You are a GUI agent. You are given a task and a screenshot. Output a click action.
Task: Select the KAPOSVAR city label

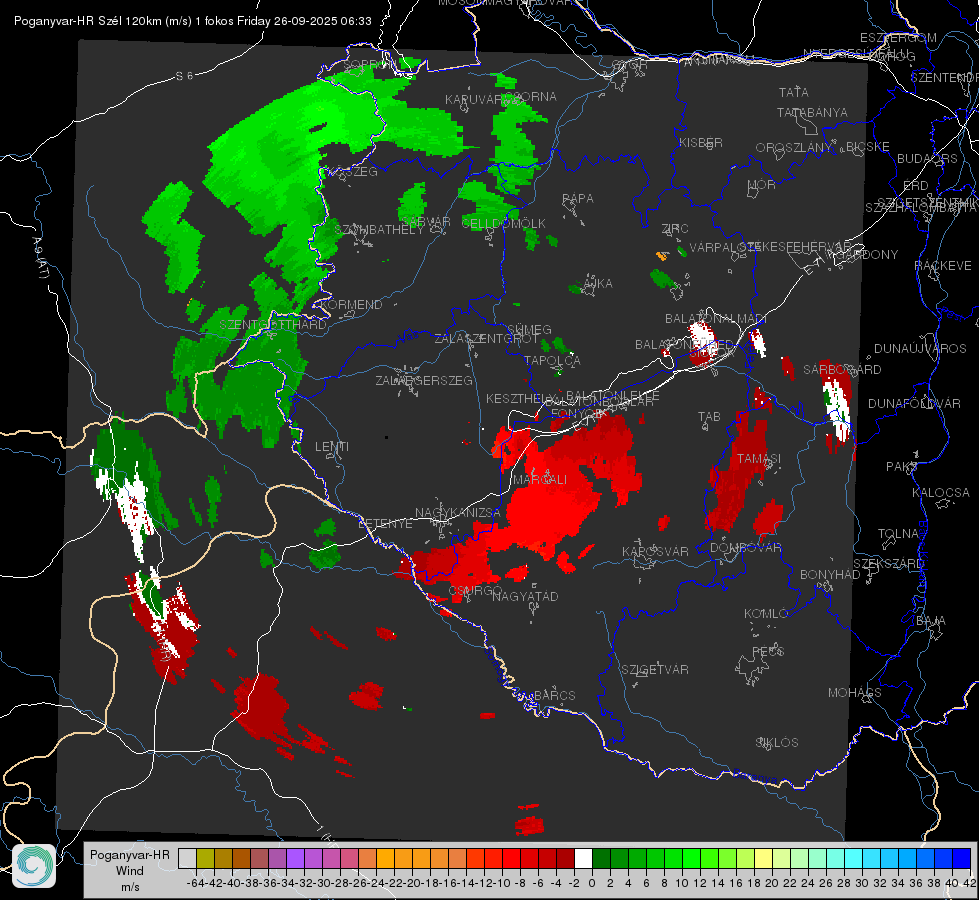tap(655, 551)
